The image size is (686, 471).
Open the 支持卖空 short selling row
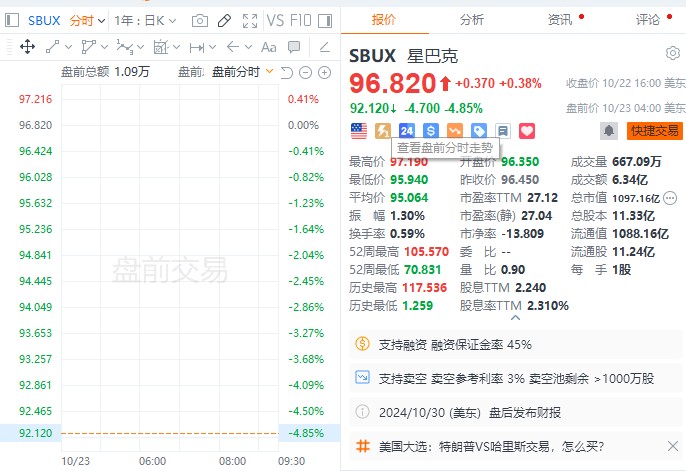515,378
